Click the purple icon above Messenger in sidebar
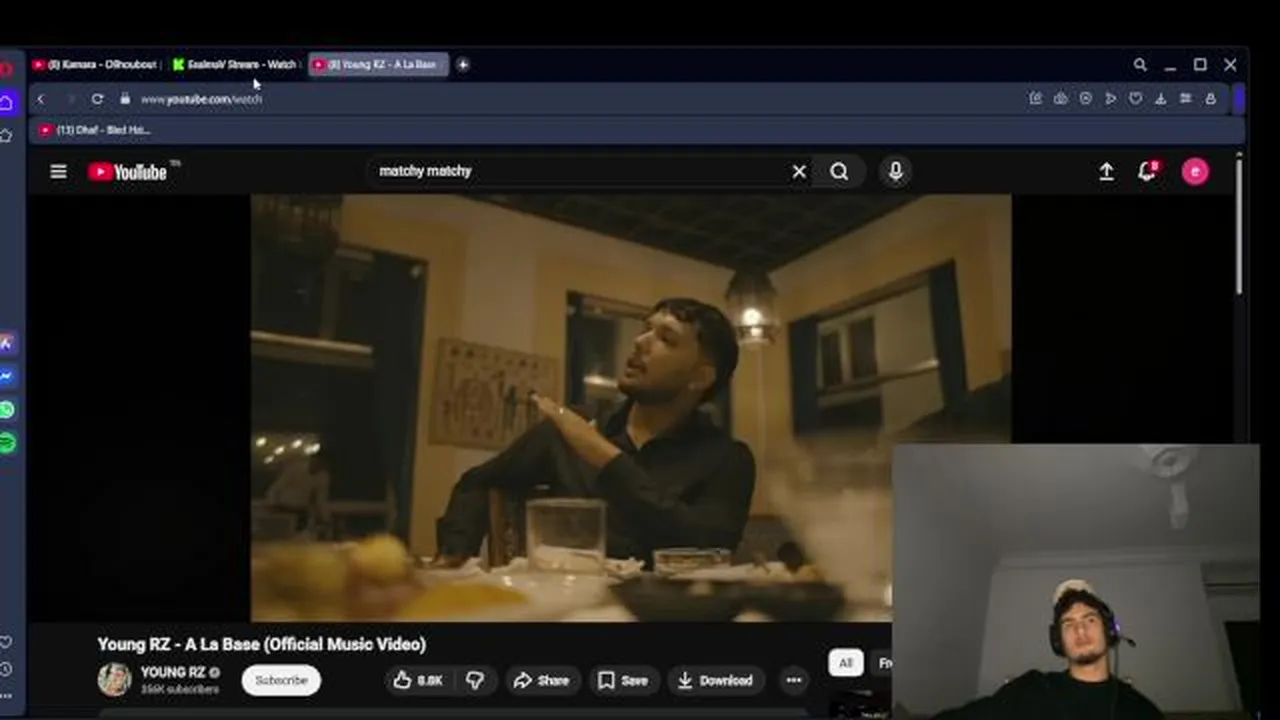This screenshot has width=1280, height=720. 7,343
